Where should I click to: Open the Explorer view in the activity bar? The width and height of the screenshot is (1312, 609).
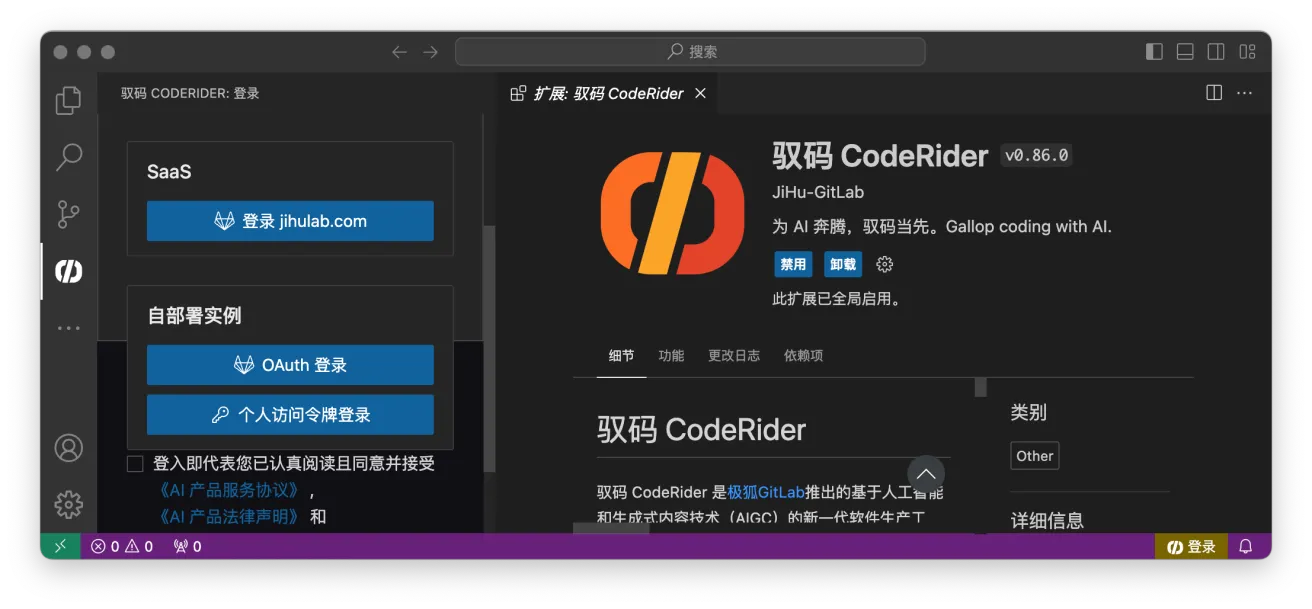point(68,99)
